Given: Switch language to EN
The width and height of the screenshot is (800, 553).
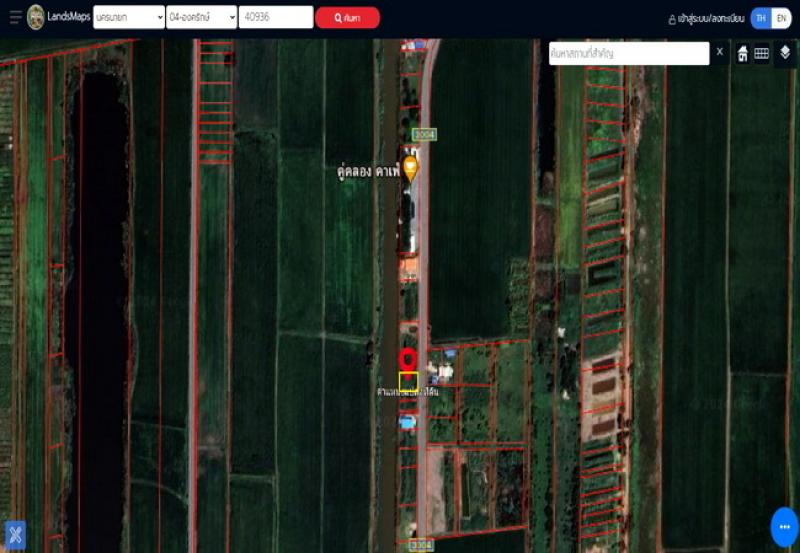Looking at the screenshot, I should pos(781,18).
